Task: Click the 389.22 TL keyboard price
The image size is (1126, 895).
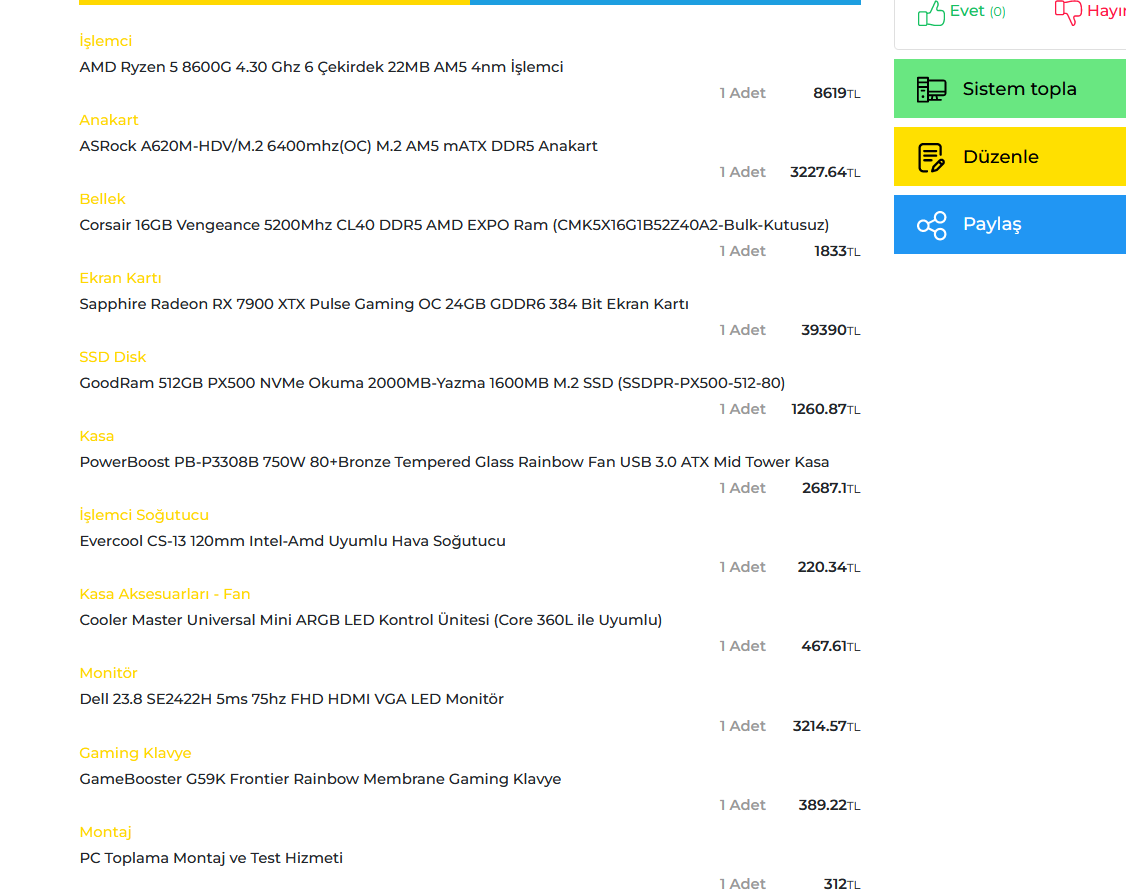Action: point(829,805)
